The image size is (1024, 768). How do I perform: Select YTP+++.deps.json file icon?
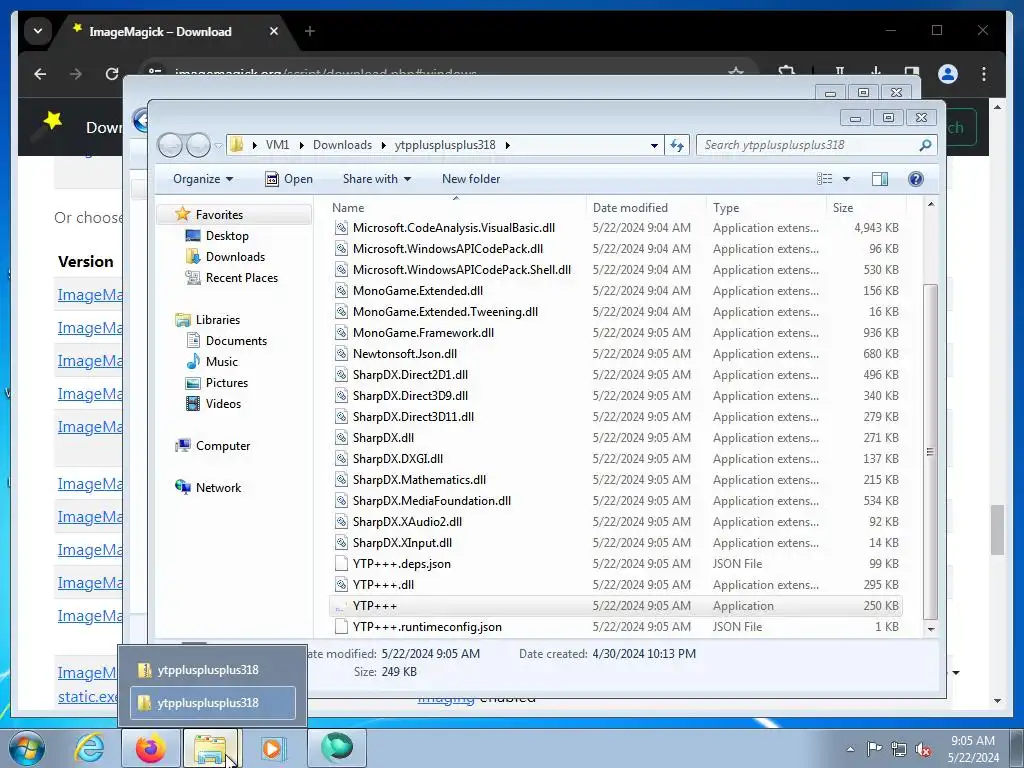pos(340,564)
